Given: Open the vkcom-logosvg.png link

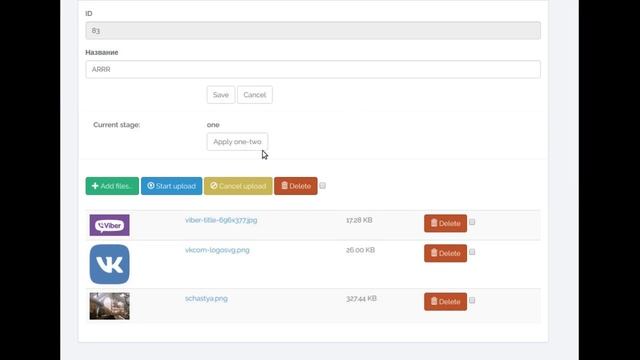Looking at the screenshot, I should pyautogui.click(x=217, y=250).
